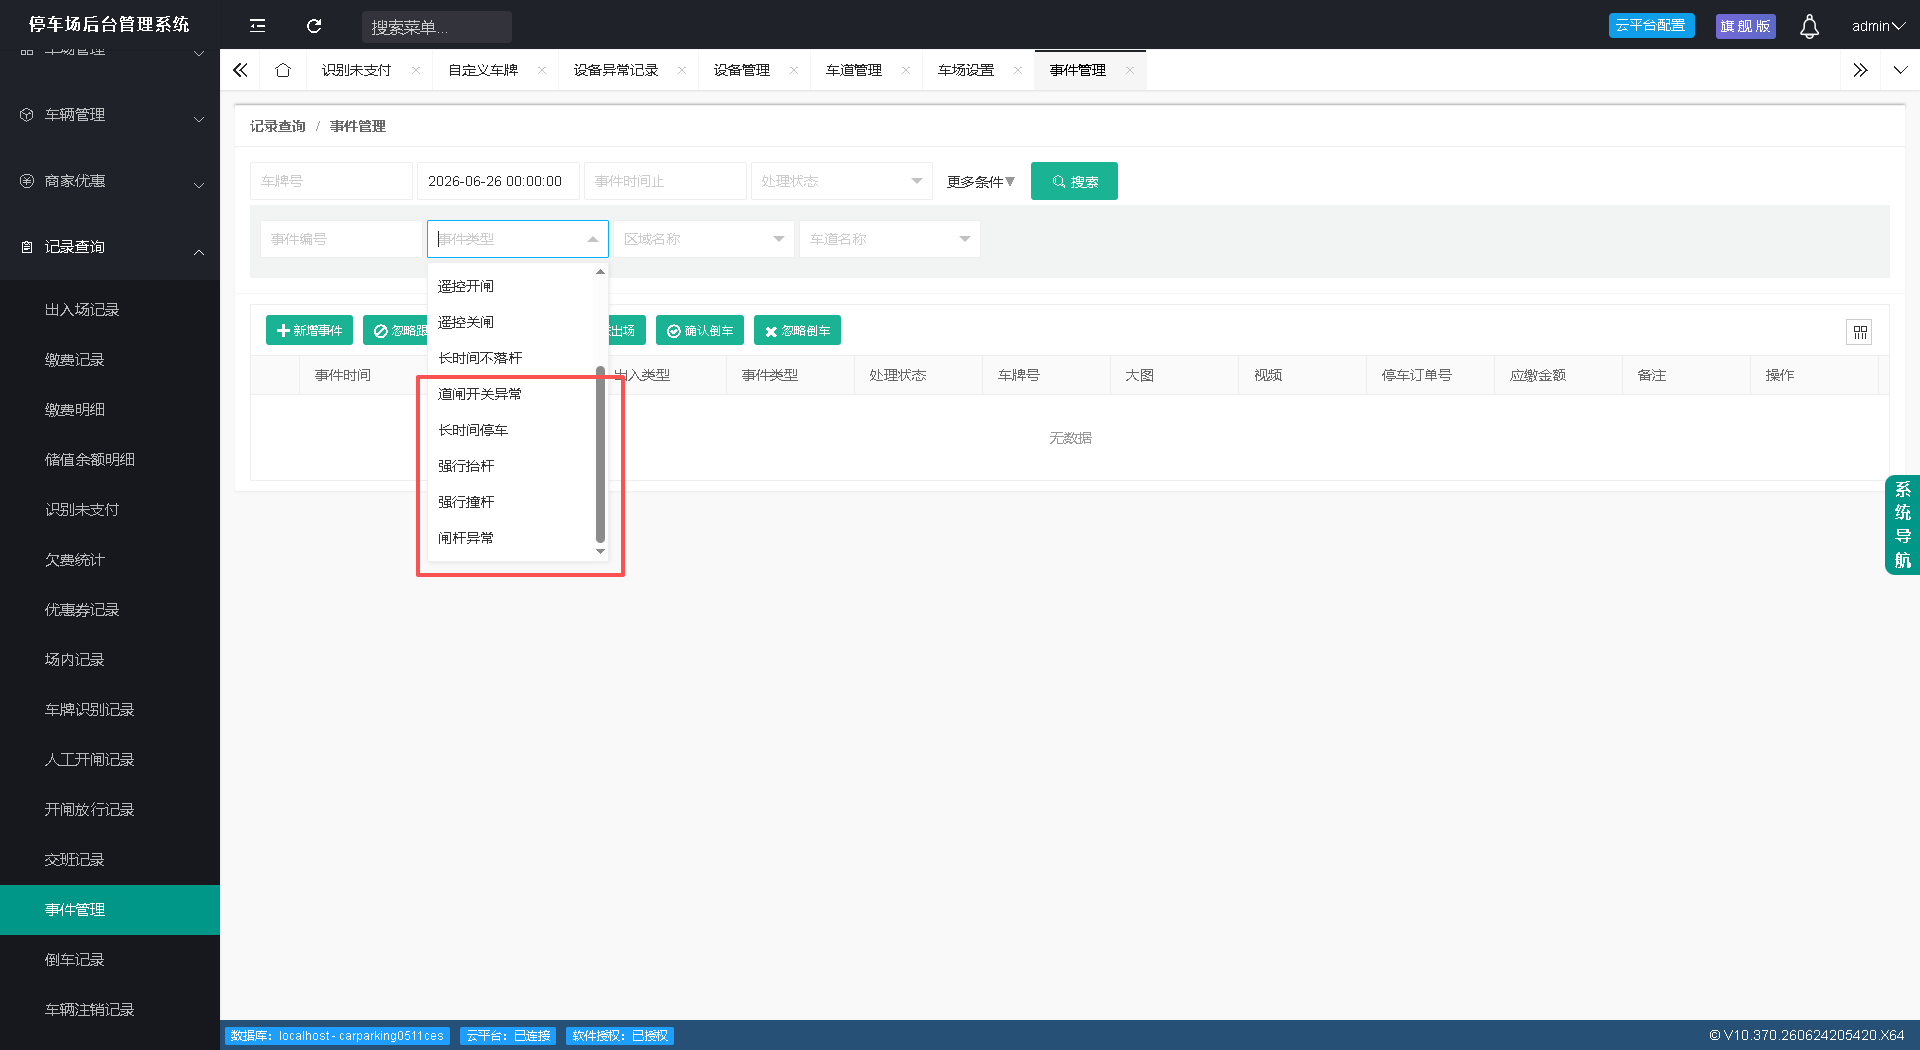Click the 搜索 button

coord(1074,181)
